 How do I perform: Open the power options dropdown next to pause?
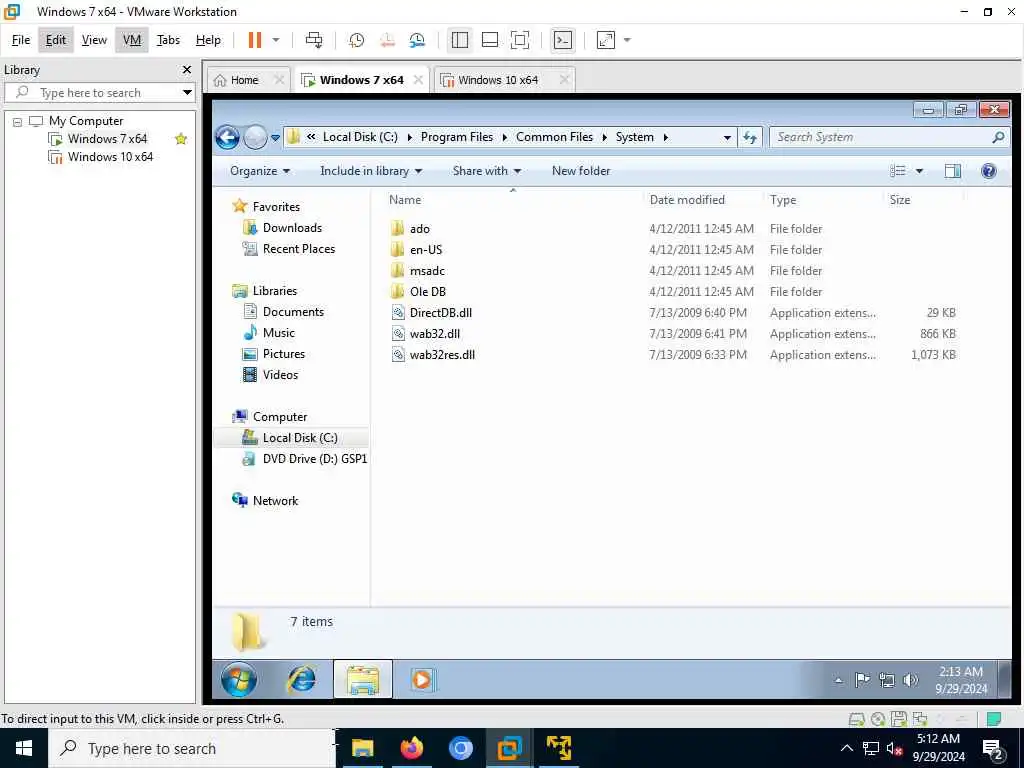(276, 40)
